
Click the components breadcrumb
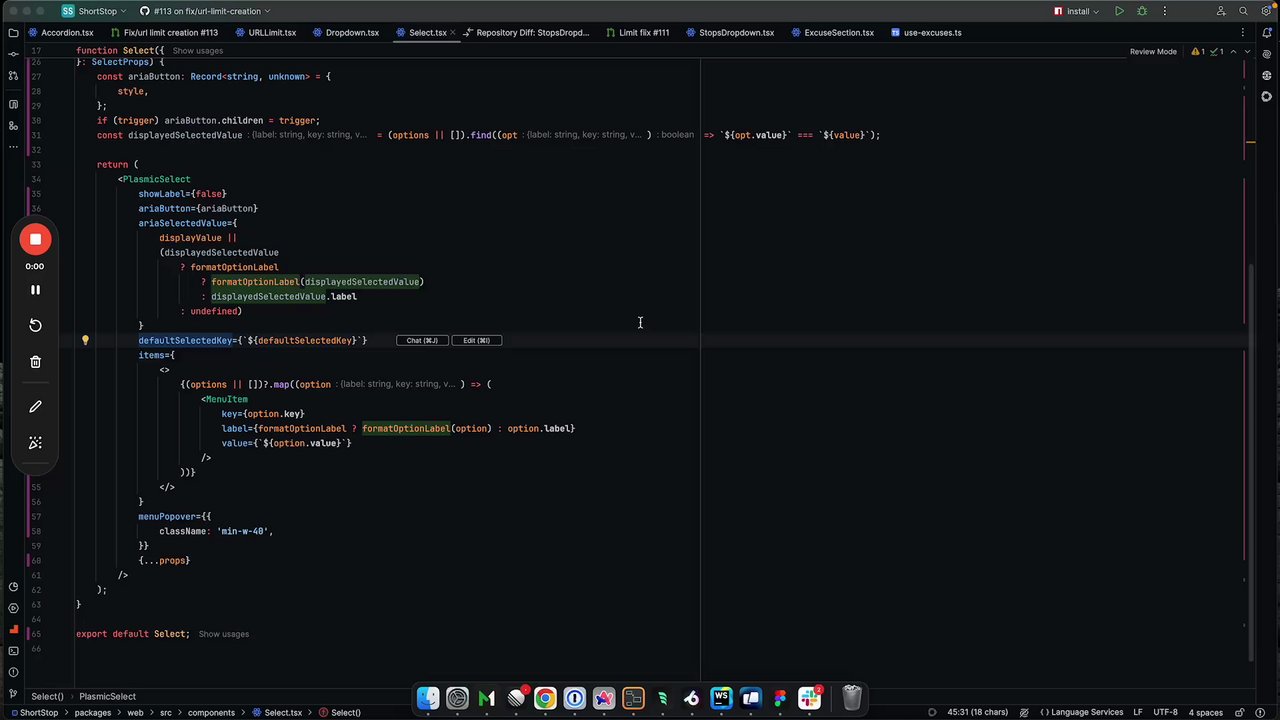(x=211, y=712)
